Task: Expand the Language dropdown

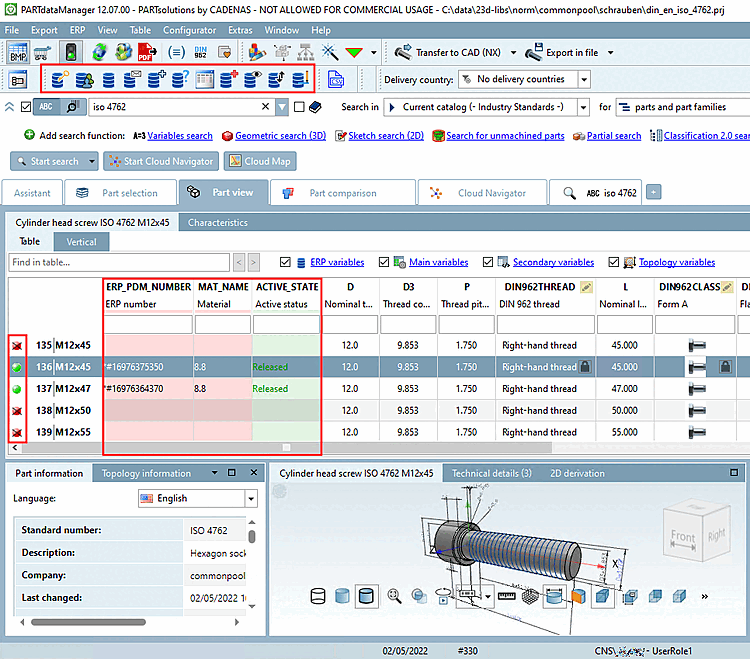Action: [250, 498]
